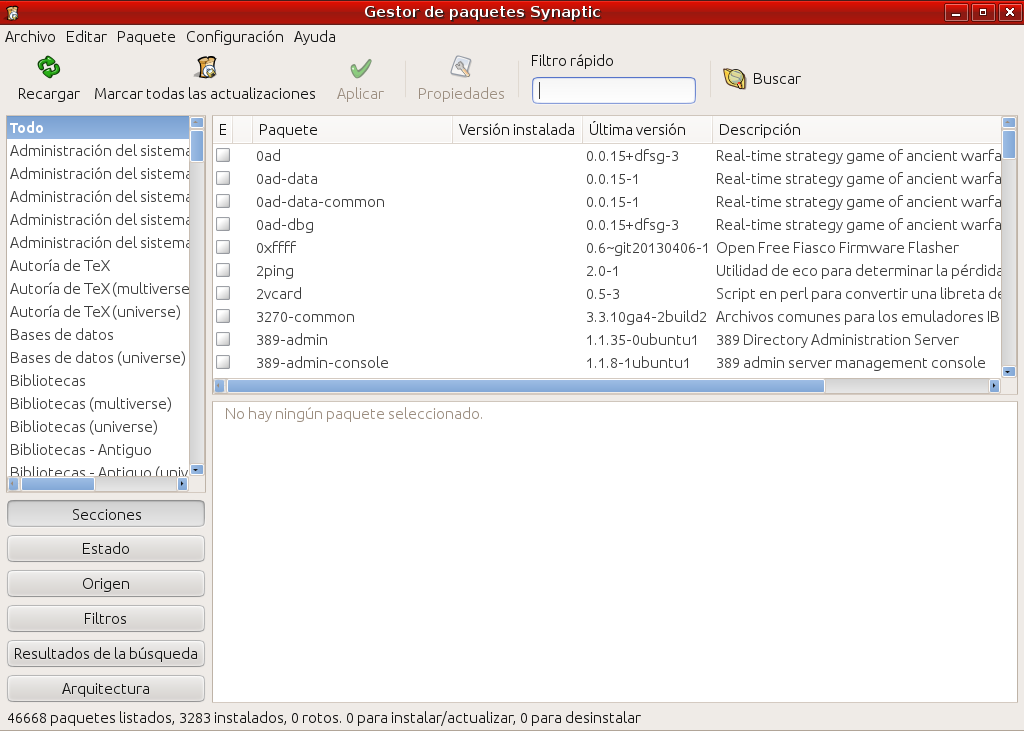Click the Estado filter button

pos(106,549)
